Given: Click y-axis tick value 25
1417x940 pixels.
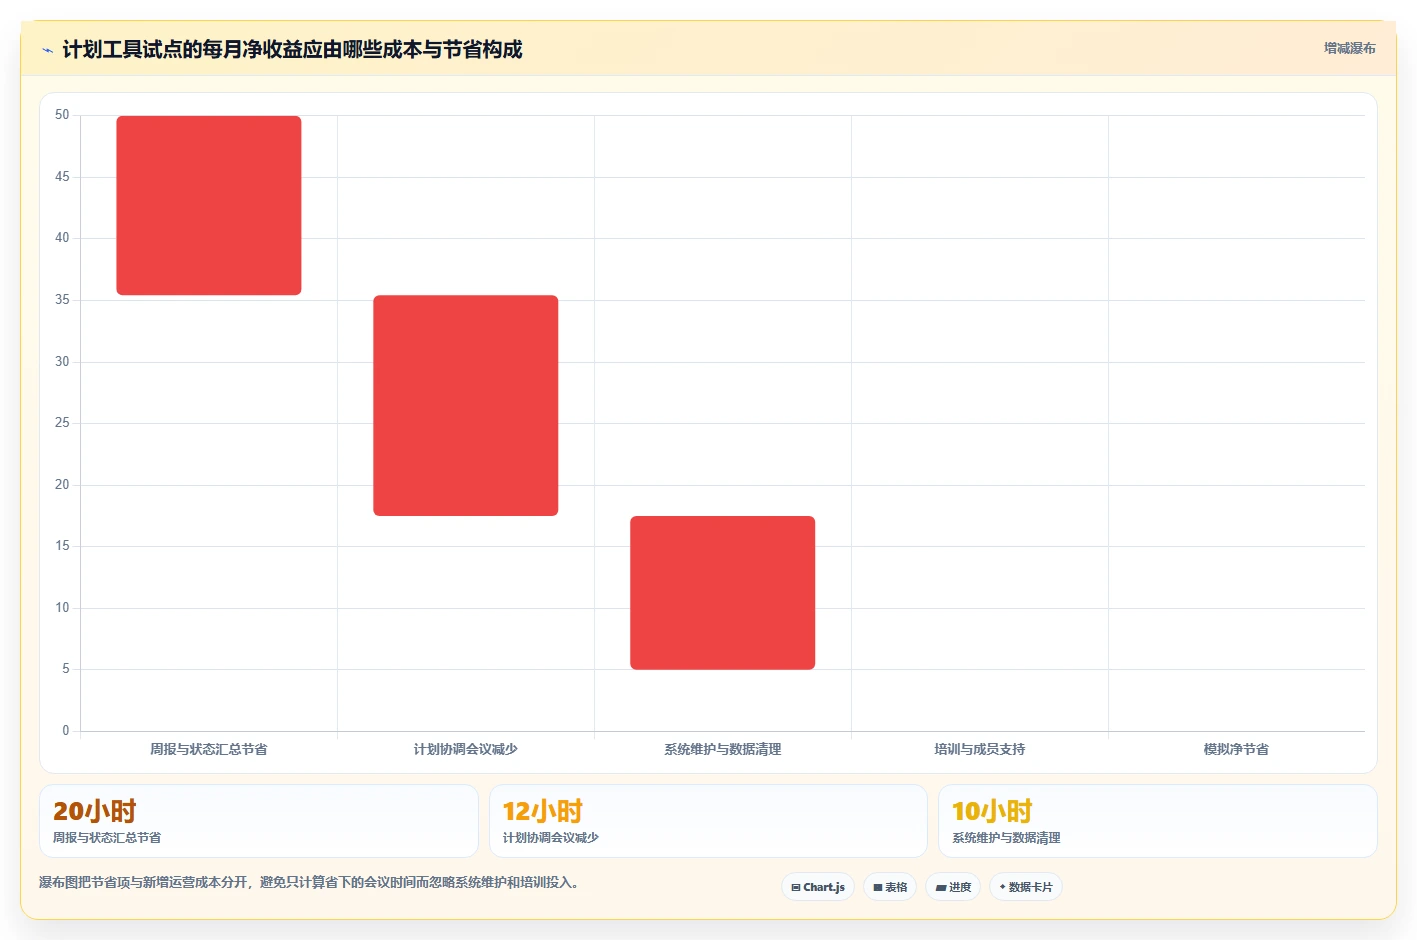Looking at the screenshot, I should pyautogui.click(x=62, y=423).
